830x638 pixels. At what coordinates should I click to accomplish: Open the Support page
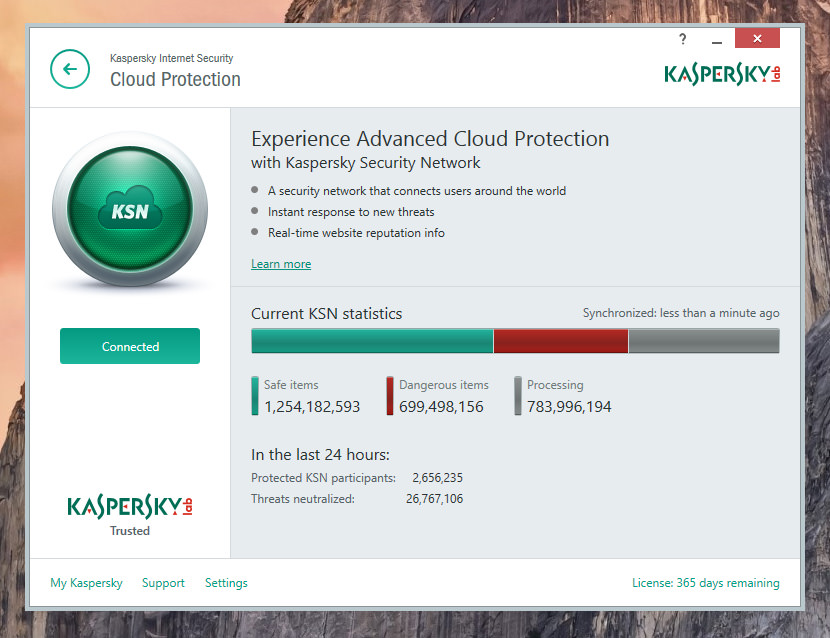pos(163,583)
